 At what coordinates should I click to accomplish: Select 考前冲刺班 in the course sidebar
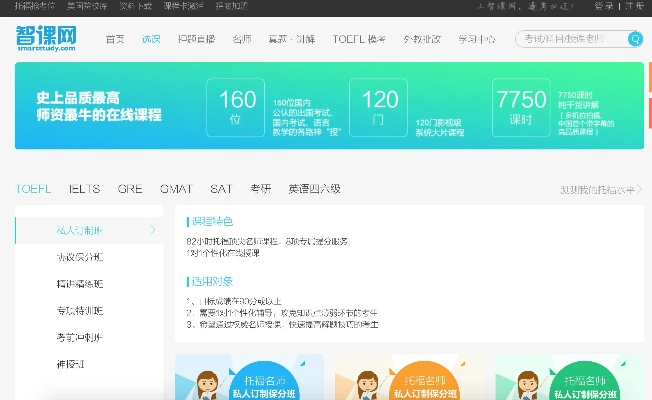79,337
